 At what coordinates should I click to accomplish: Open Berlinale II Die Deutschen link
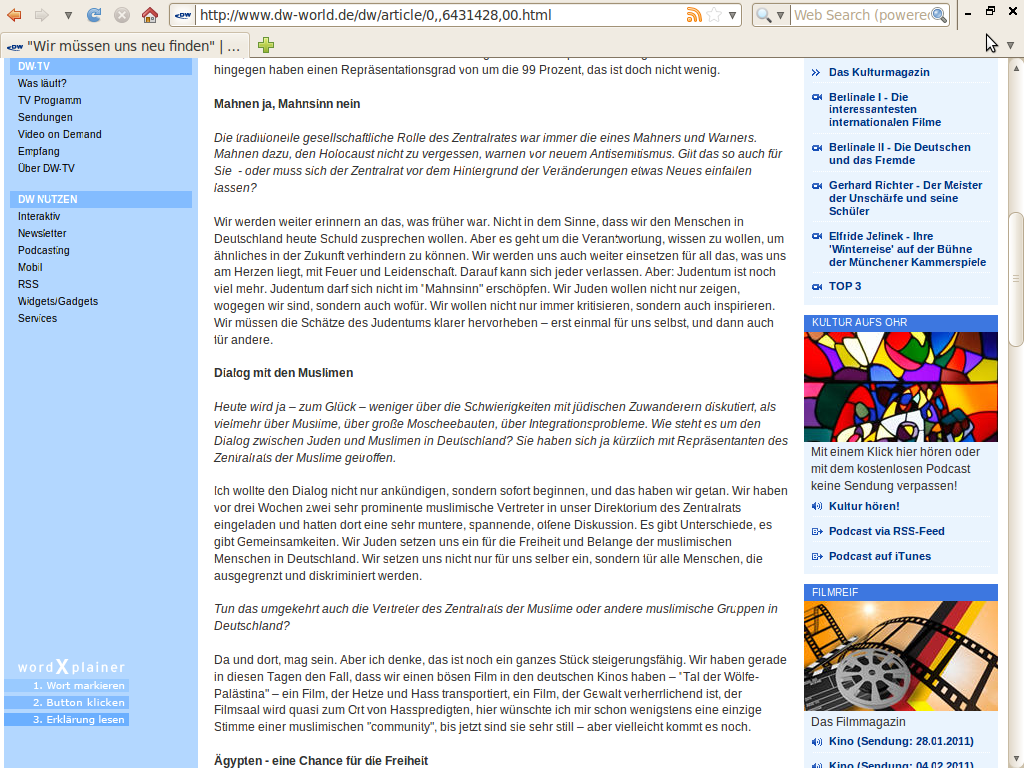(x=900, y=154)
